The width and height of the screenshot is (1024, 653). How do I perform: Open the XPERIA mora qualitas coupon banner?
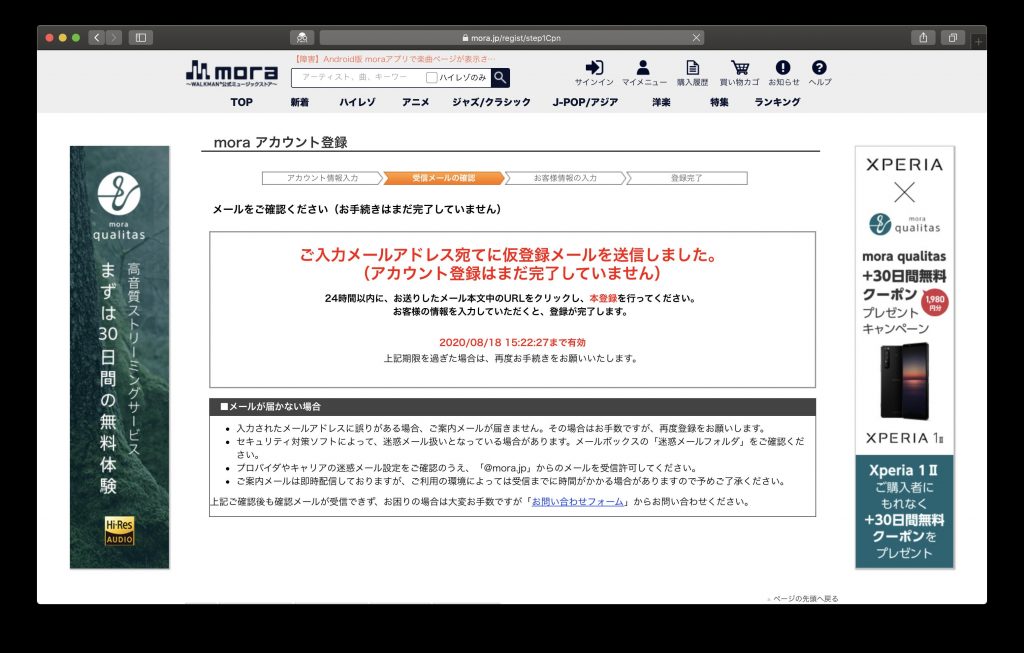coord(904,300)
